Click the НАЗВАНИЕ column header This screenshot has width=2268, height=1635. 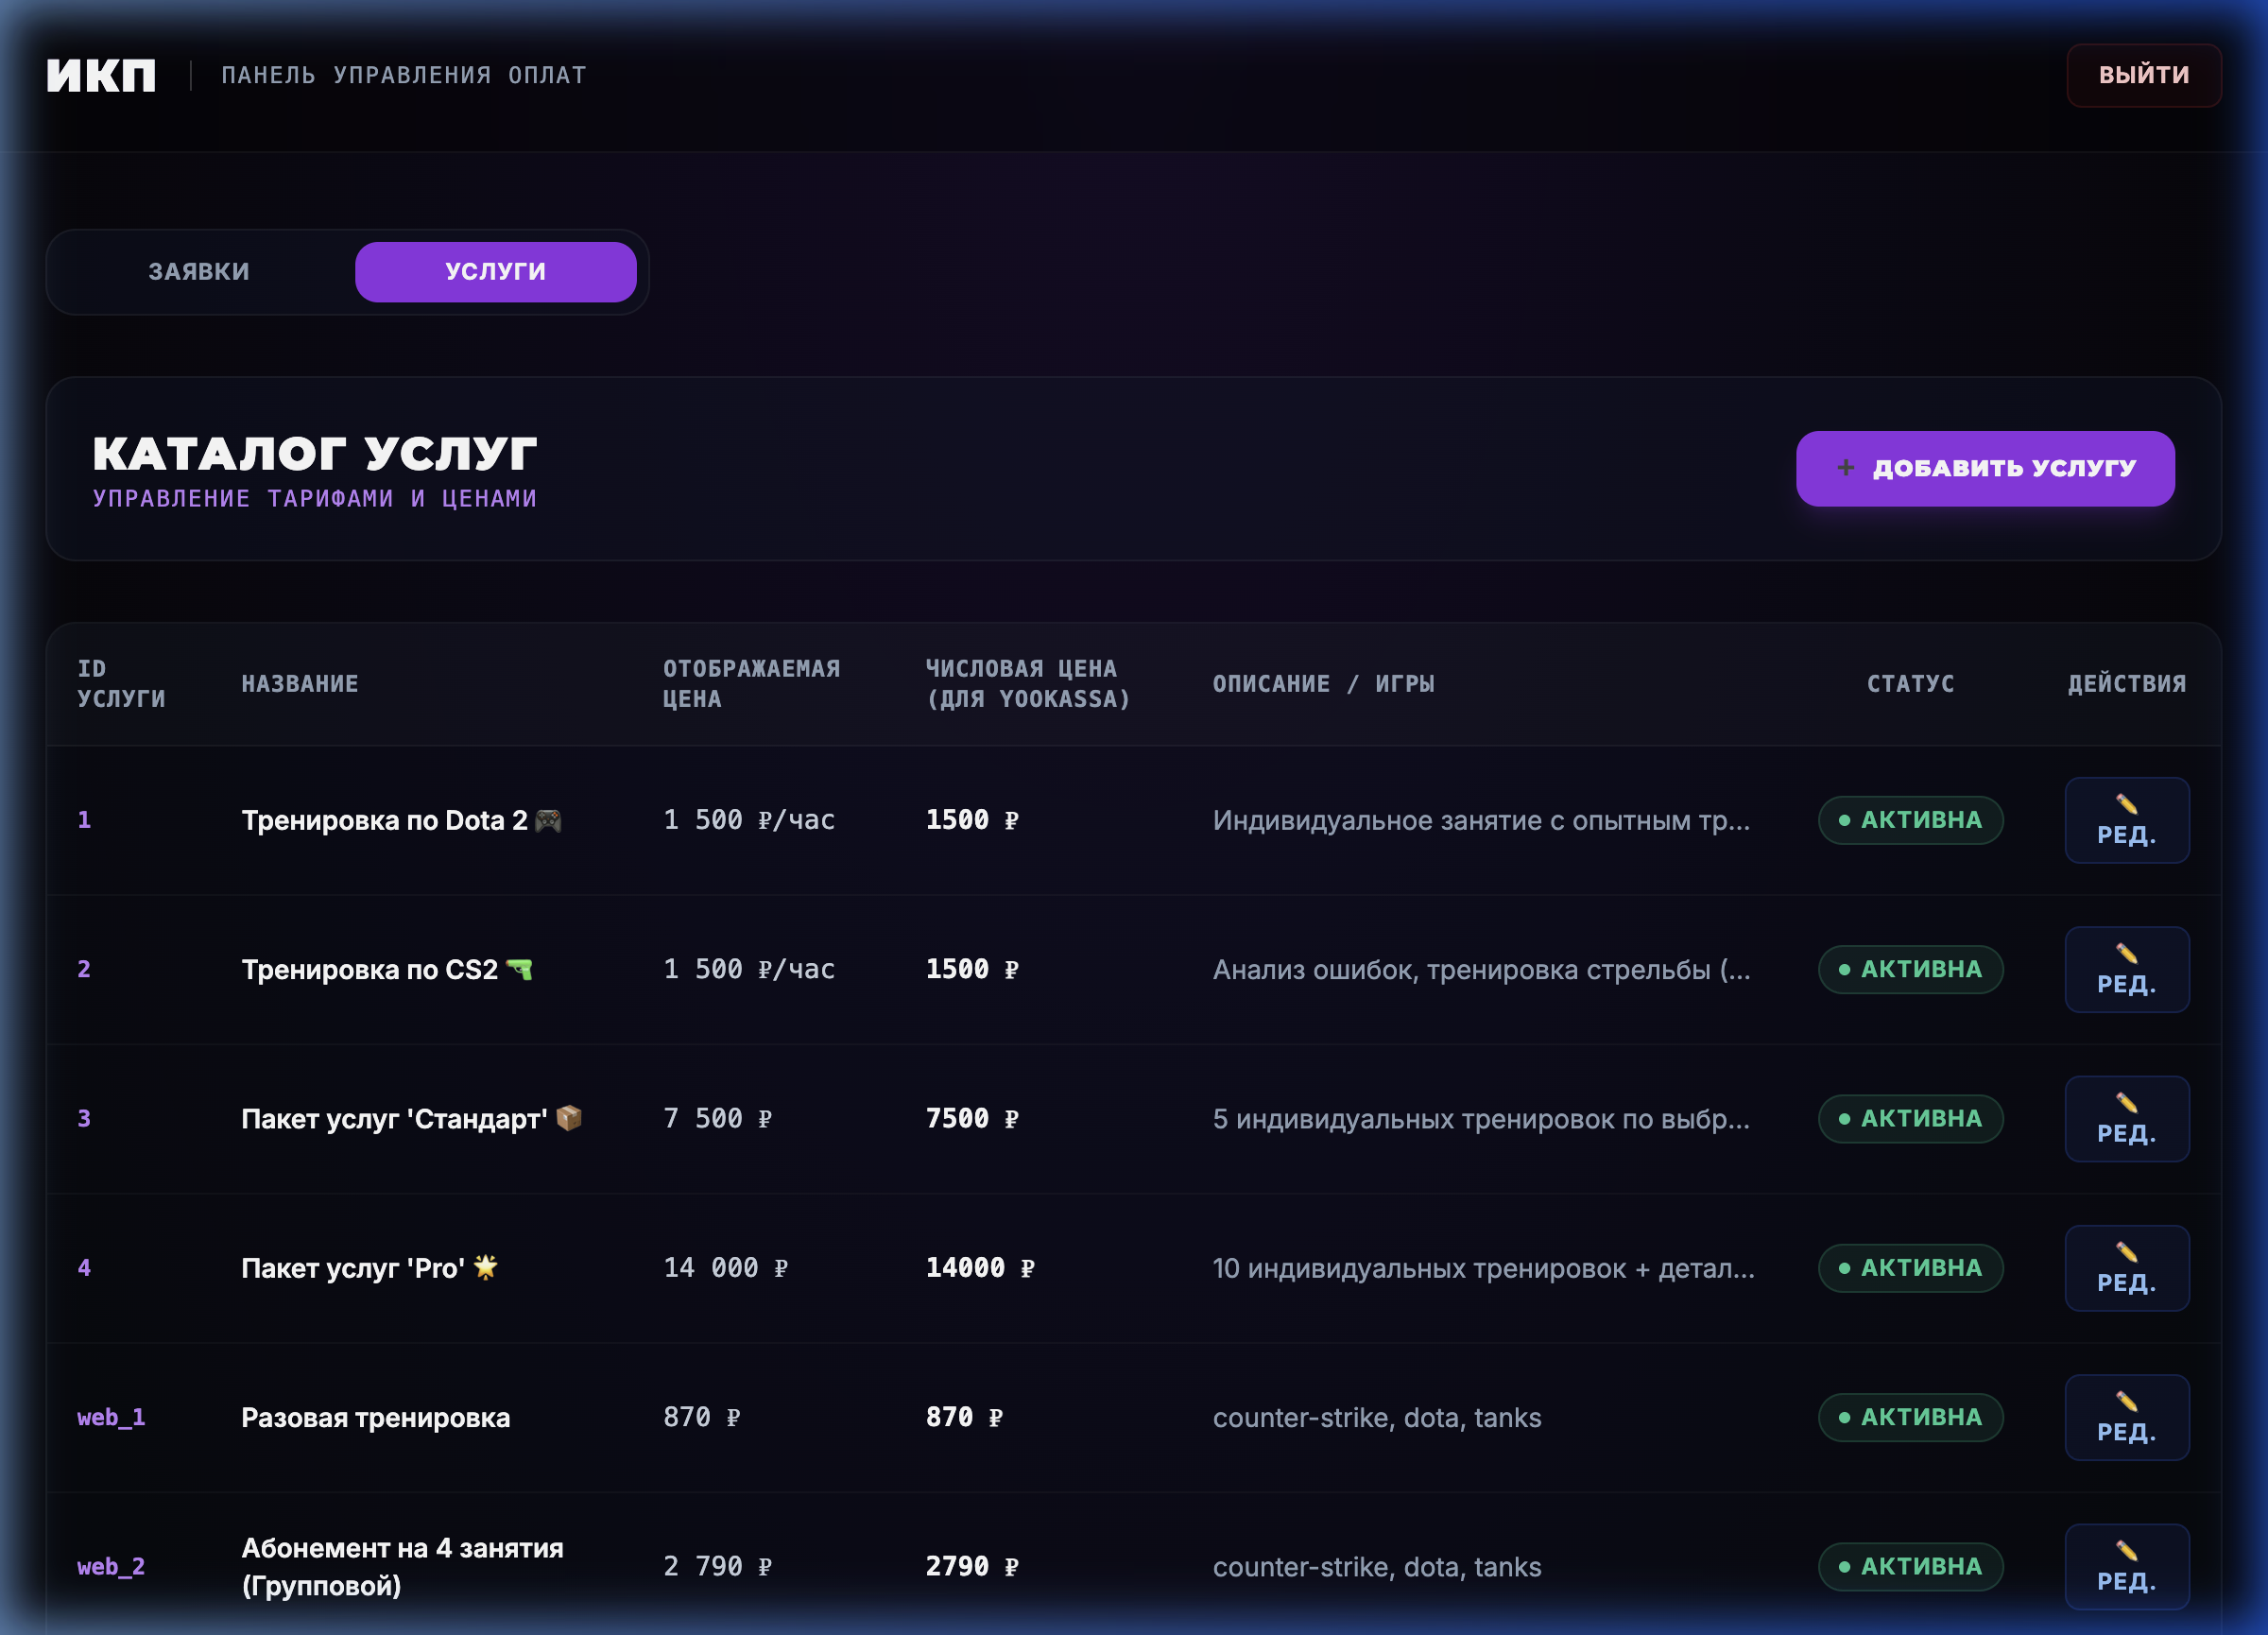(300, 683)
